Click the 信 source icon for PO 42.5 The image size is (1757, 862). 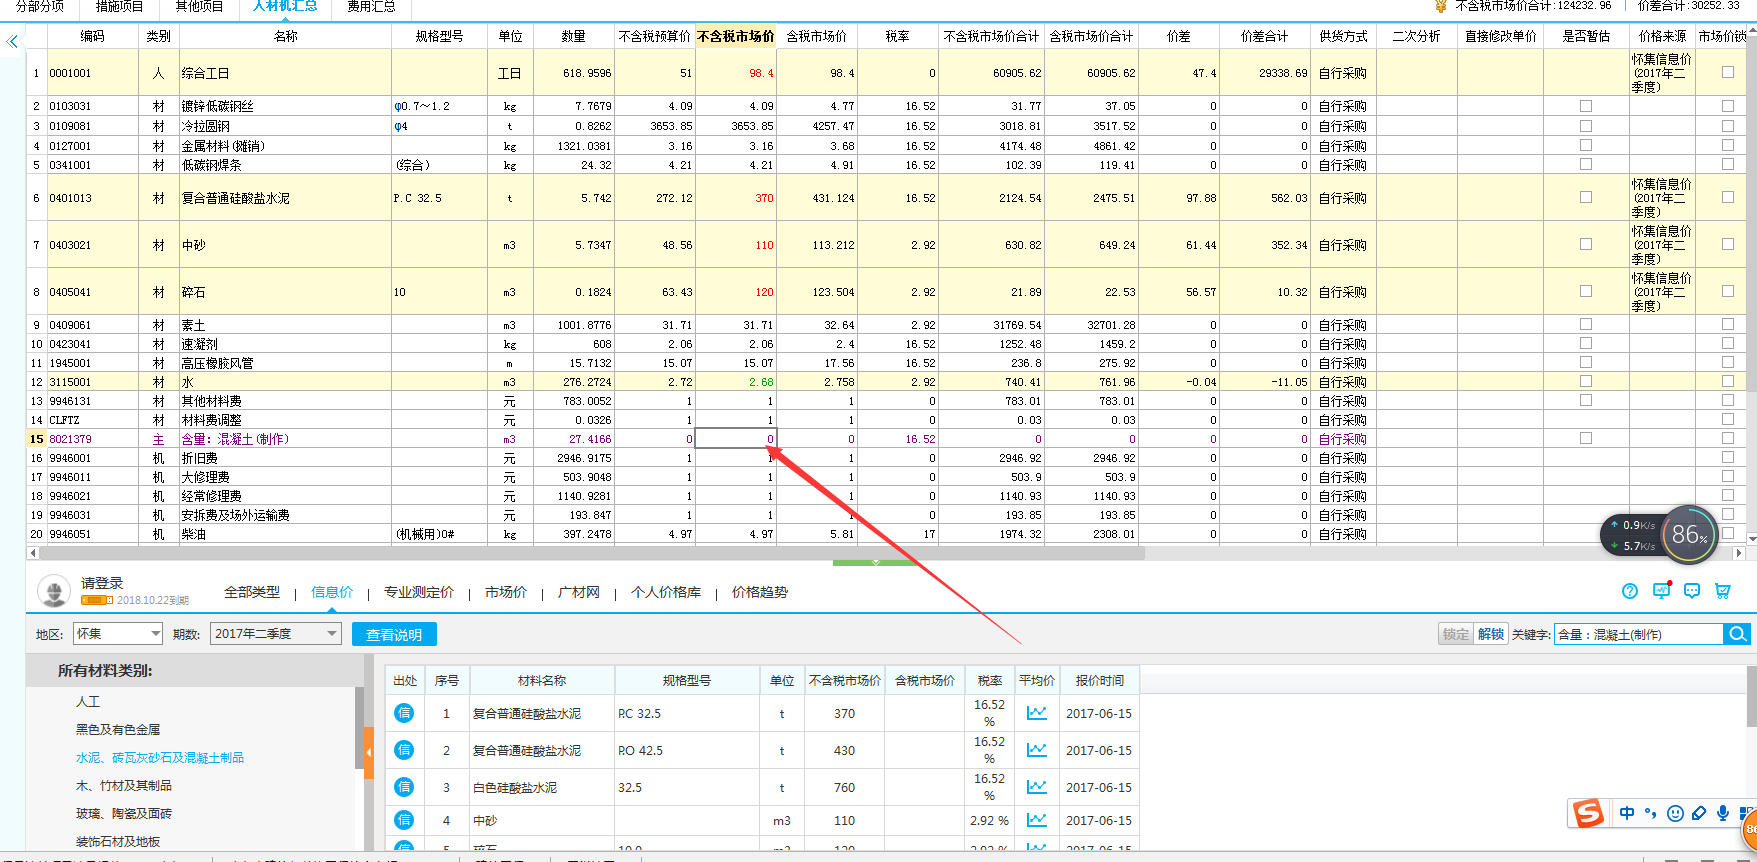coord(404,750)
